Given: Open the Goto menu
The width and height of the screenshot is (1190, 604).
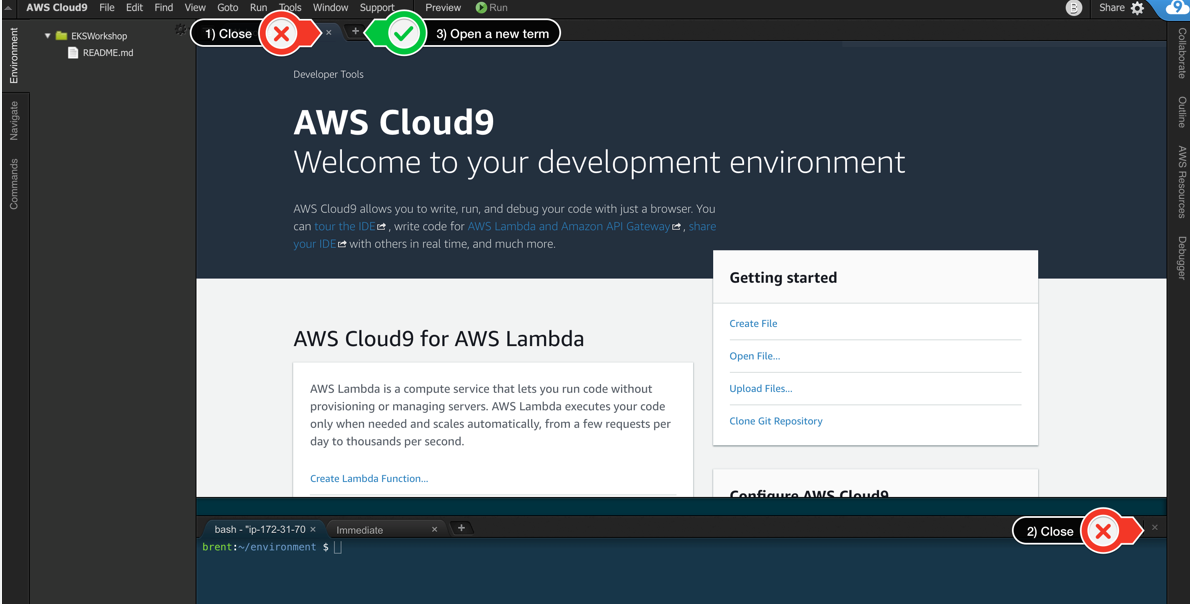Looking at the screenshot, I should point(228,8).
